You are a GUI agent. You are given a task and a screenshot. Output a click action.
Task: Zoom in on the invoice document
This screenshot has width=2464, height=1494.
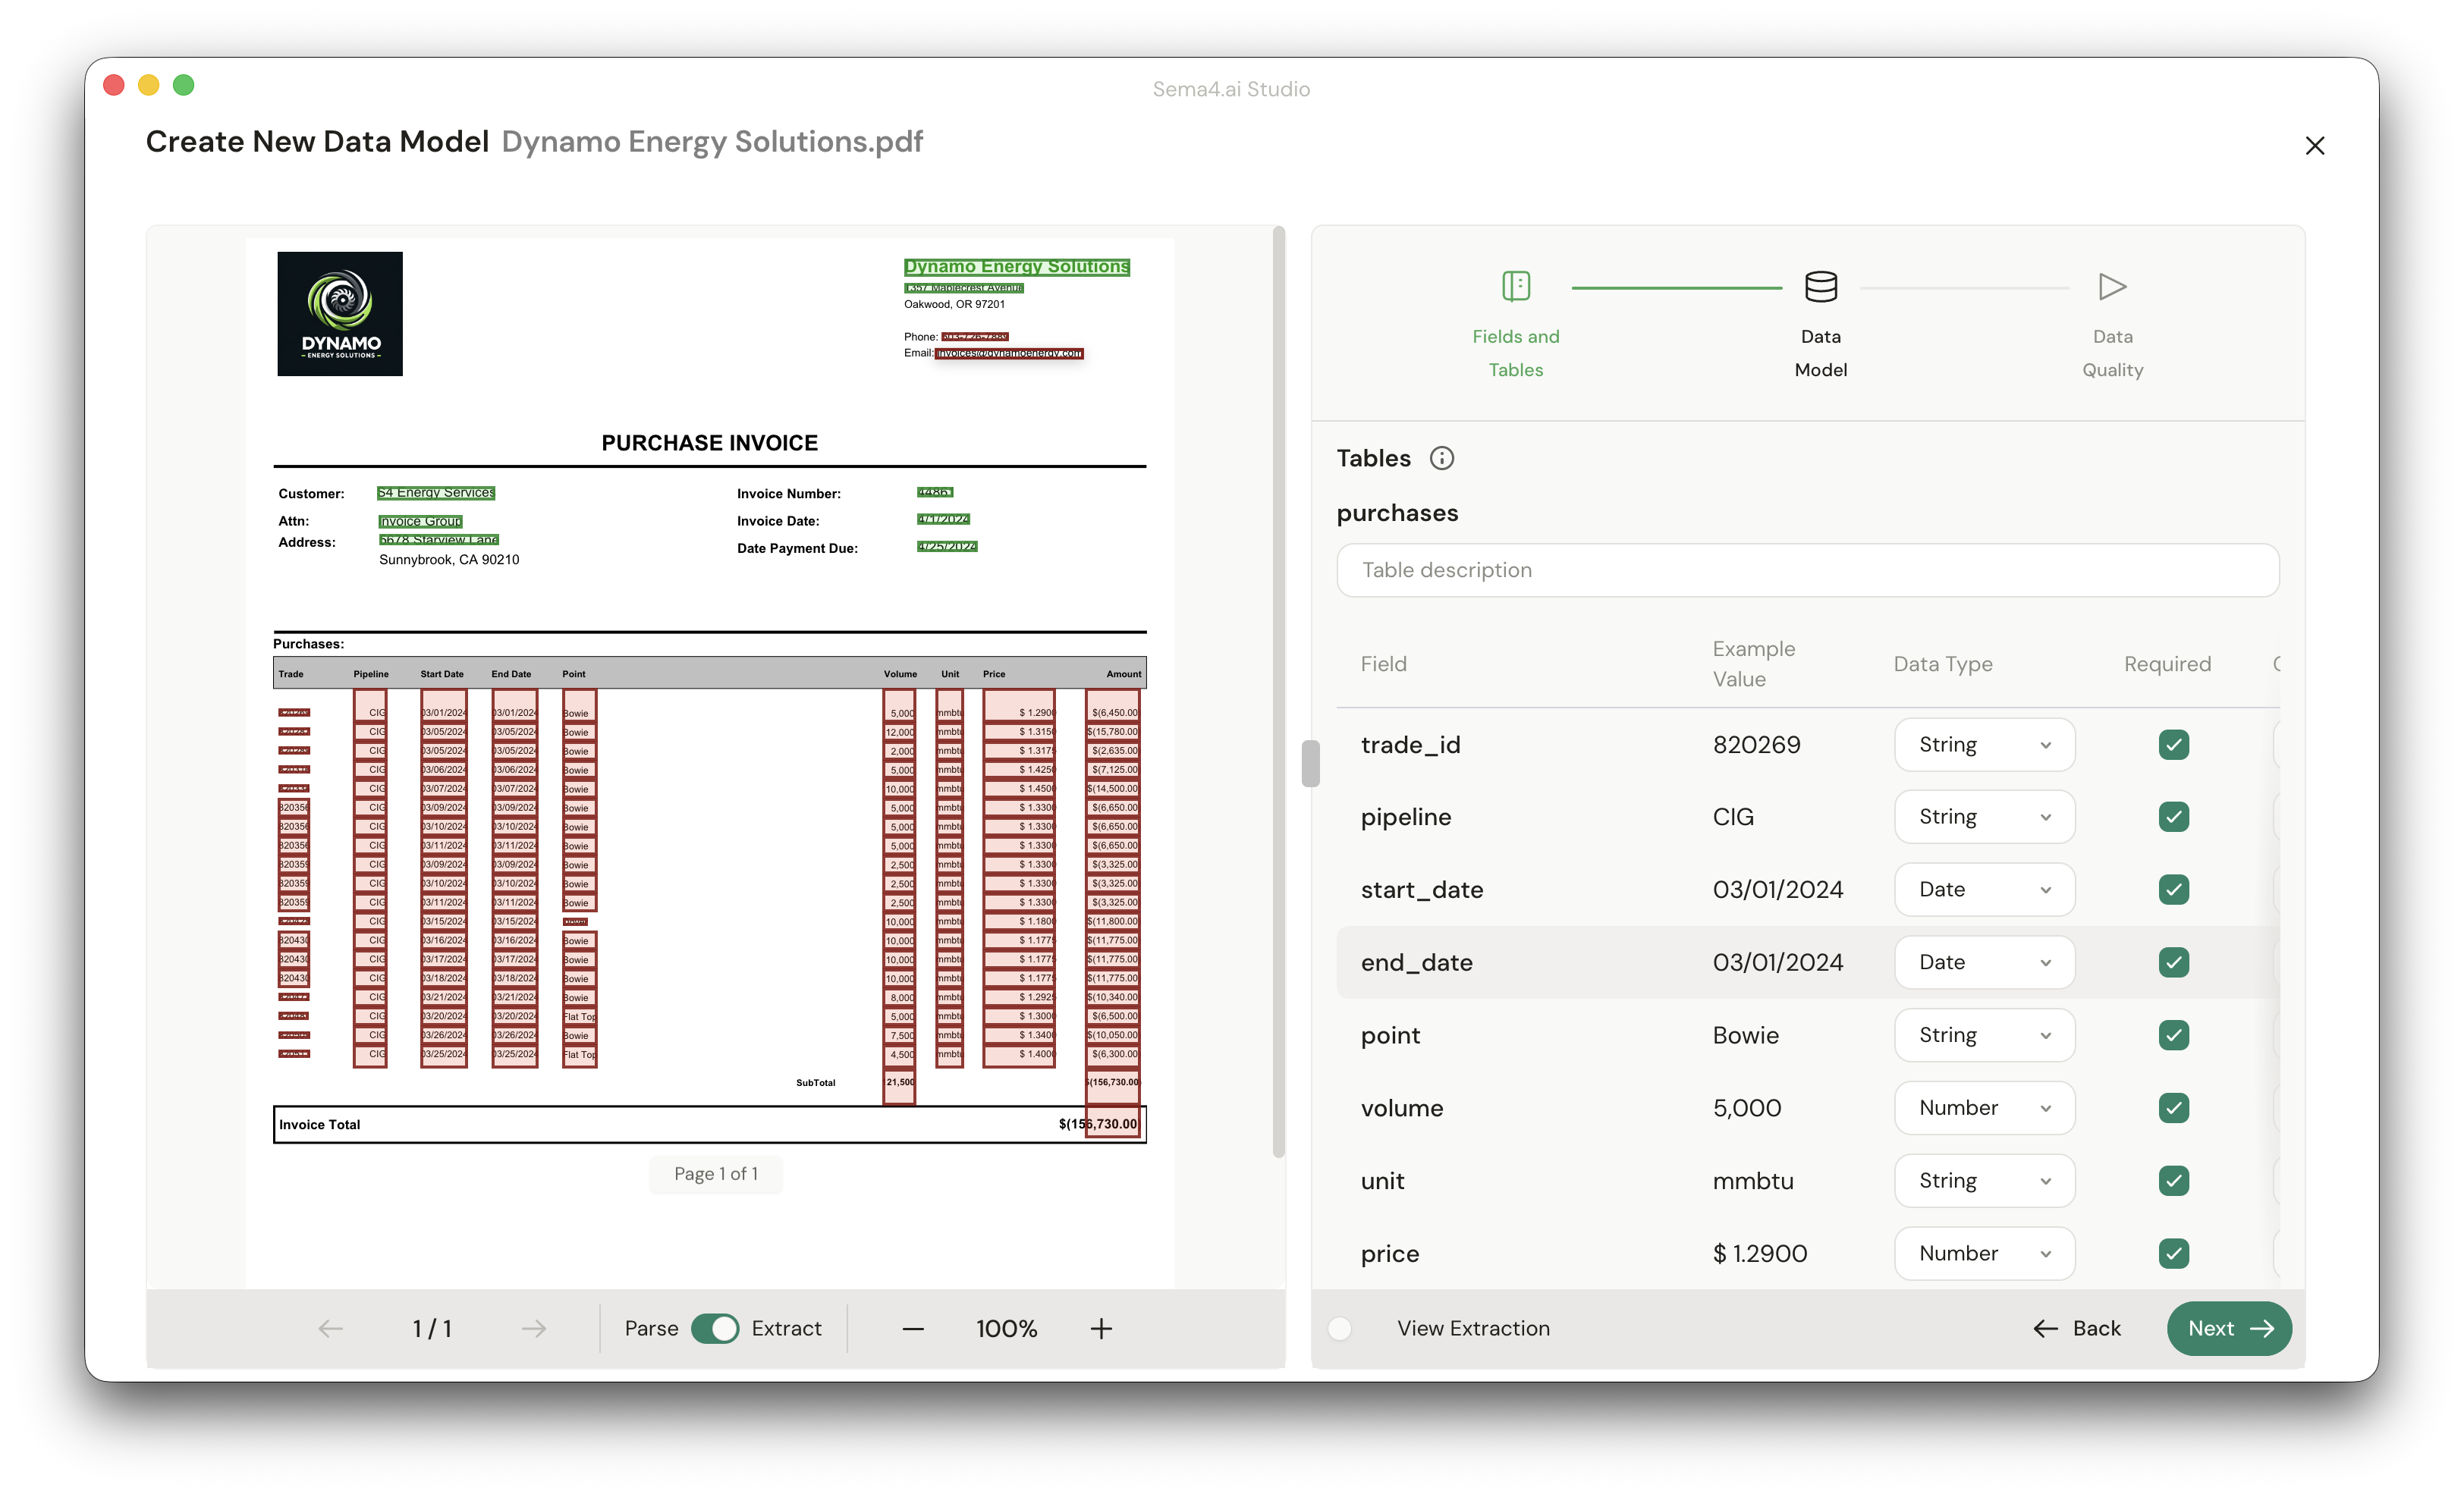1100,1328
